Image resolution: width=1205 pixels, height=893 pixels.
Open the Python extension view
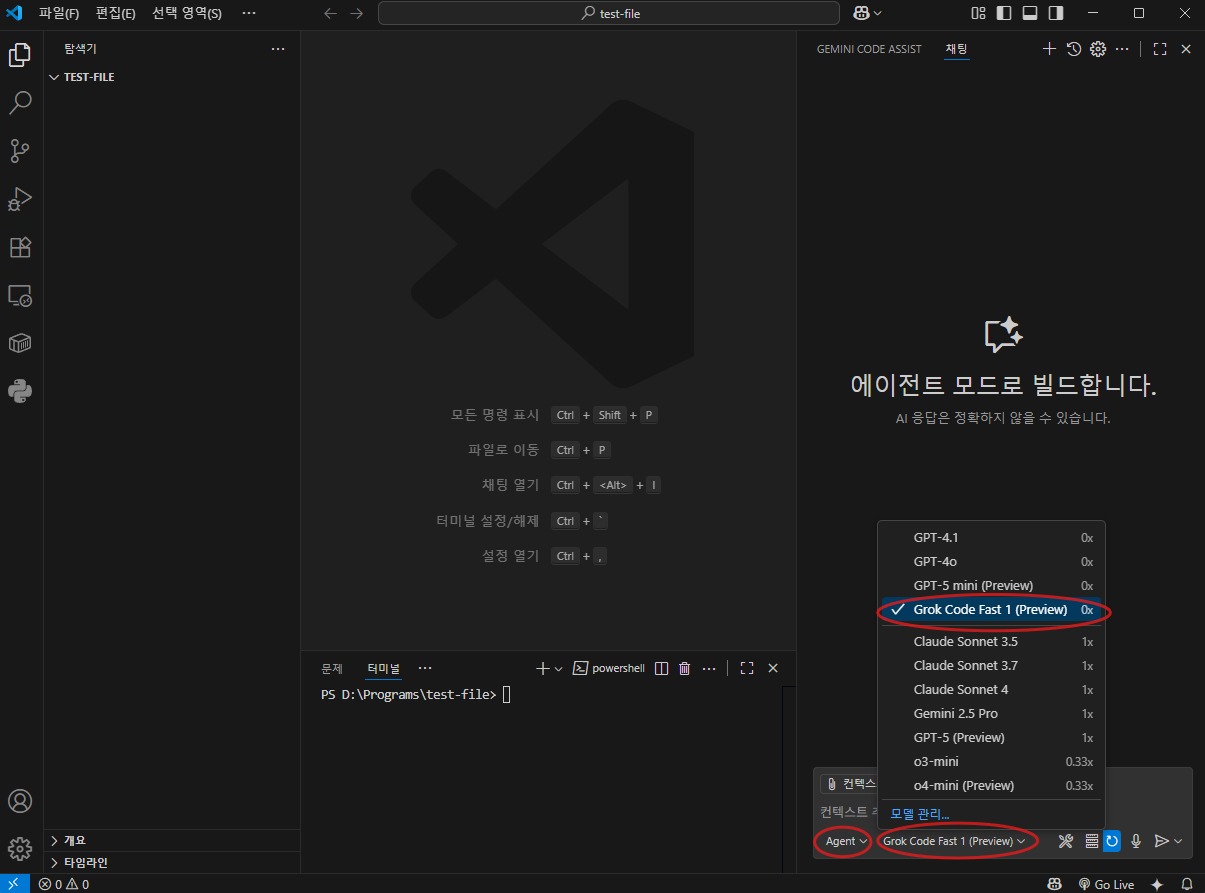point(20,391)
